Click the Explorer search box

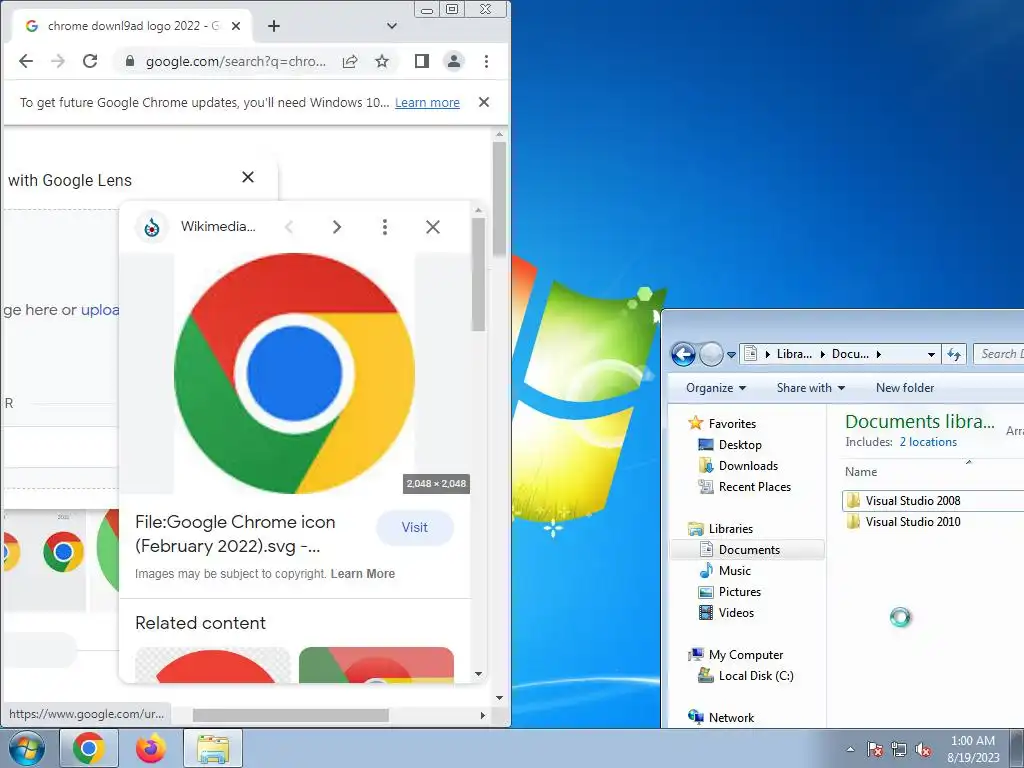coord(999,354)
